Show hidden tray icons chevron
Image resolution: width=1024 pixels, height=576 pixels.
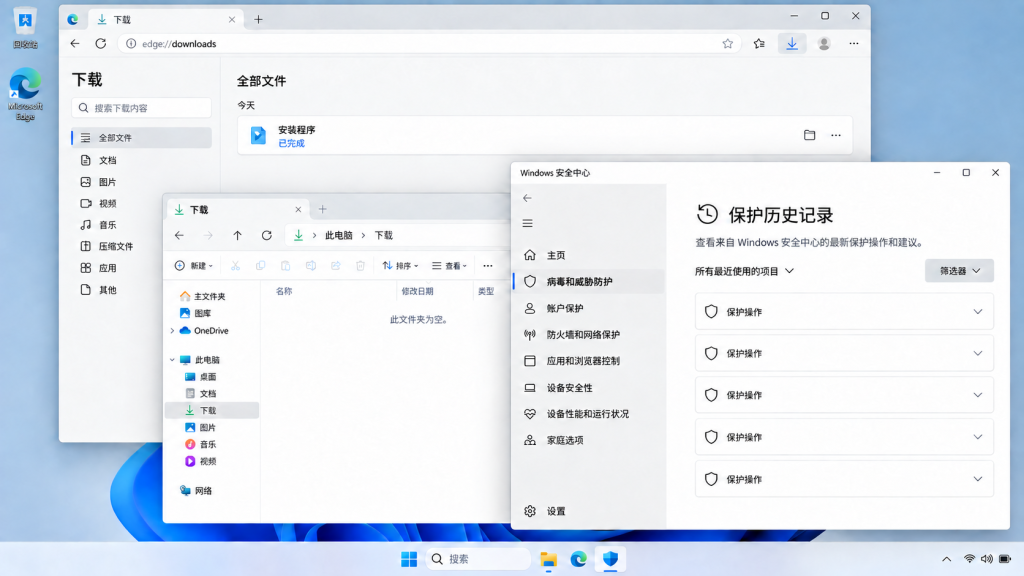click(946, 559)
